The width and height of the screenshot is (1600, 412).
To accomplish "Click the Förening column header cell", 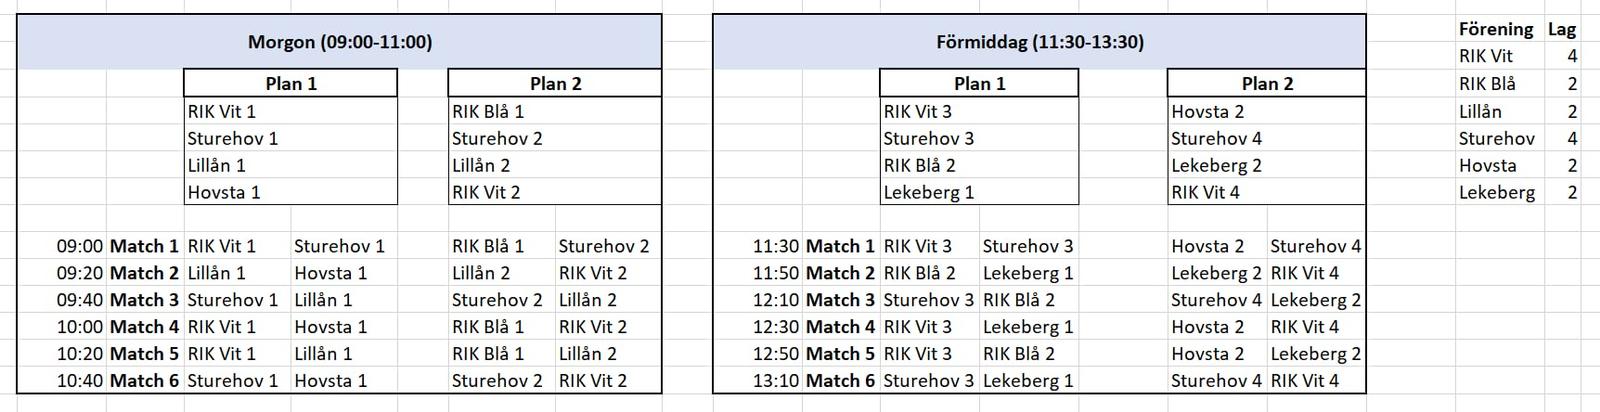I will tap(1495, 29).
